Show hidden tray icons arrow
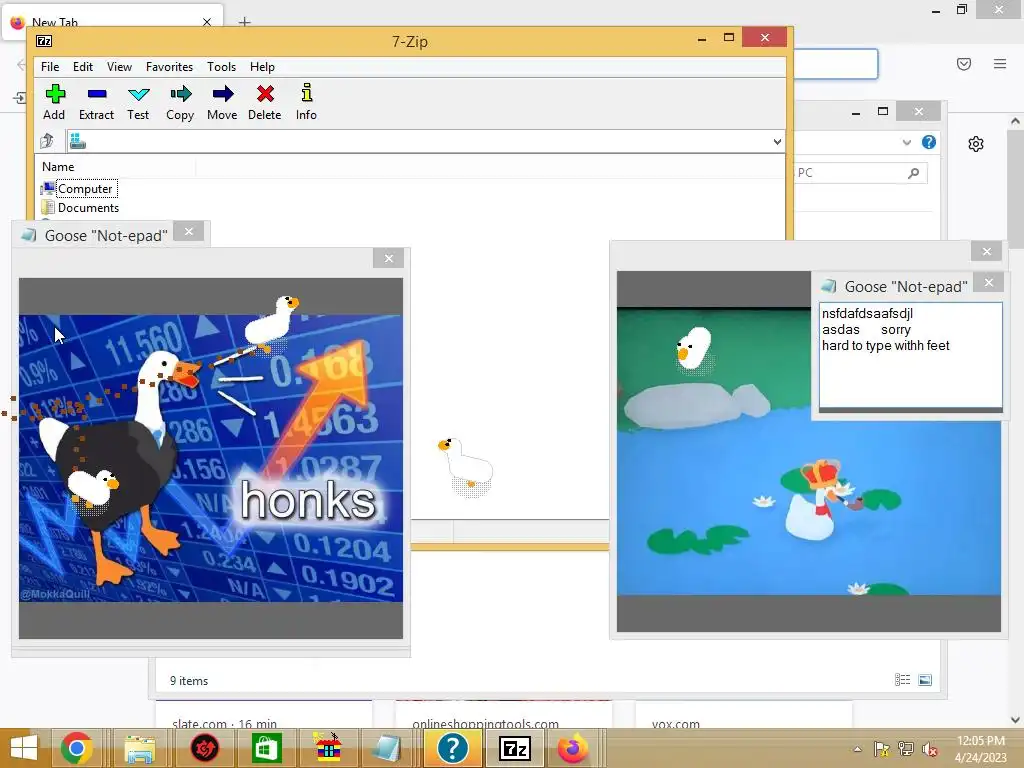The height and width of the screenshot is (768, 1024). [857, 749]
